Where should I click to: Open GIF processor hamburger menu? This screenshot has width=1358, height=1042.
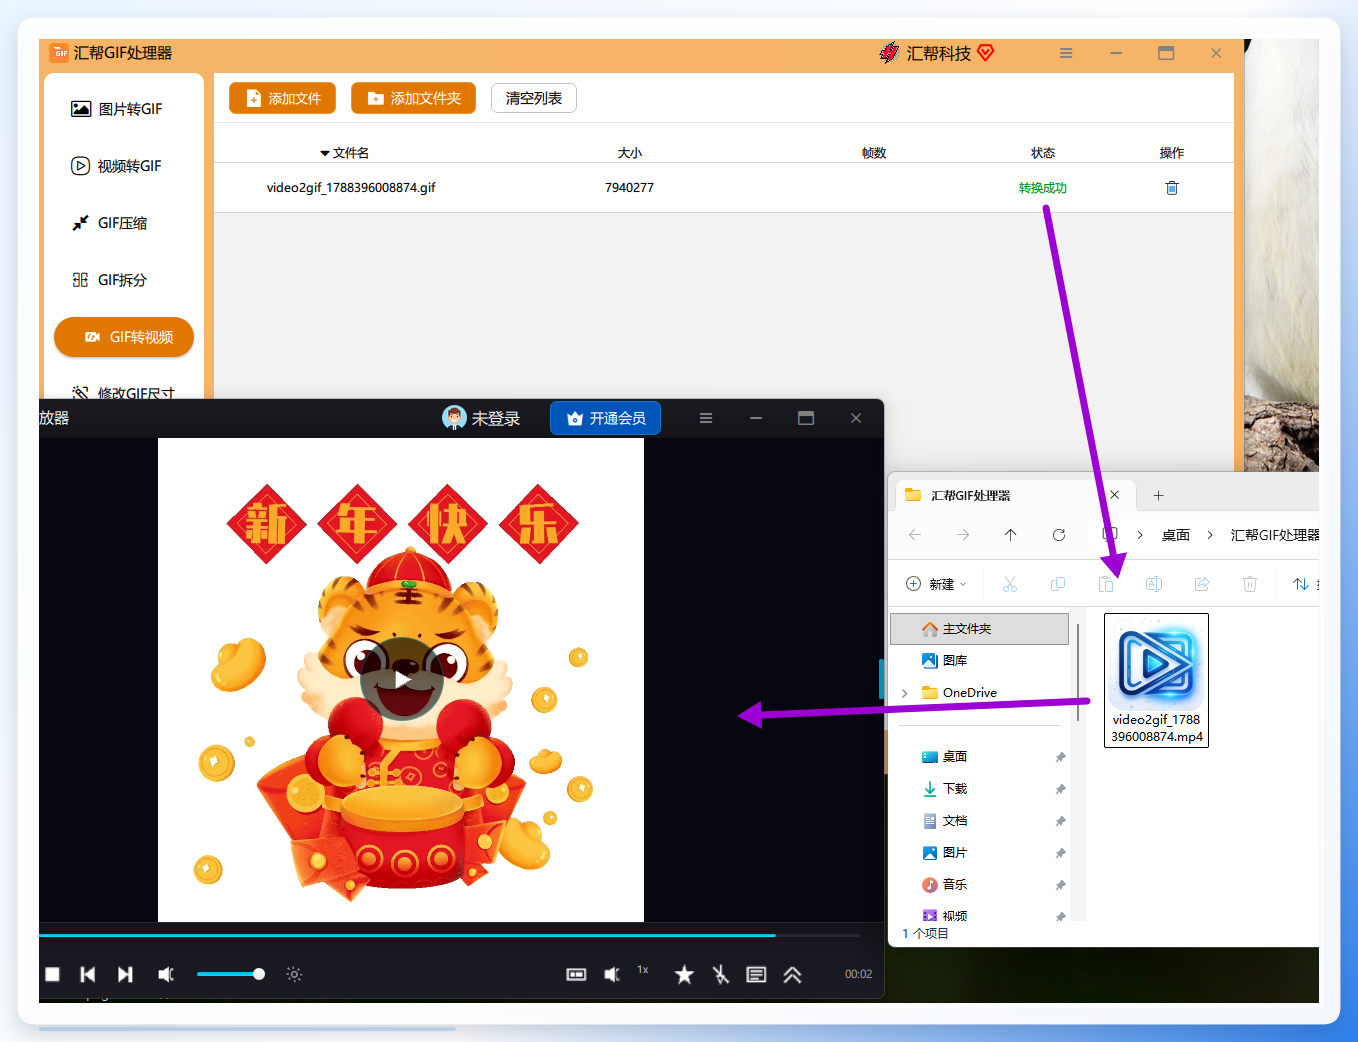tap(1066, 53)
